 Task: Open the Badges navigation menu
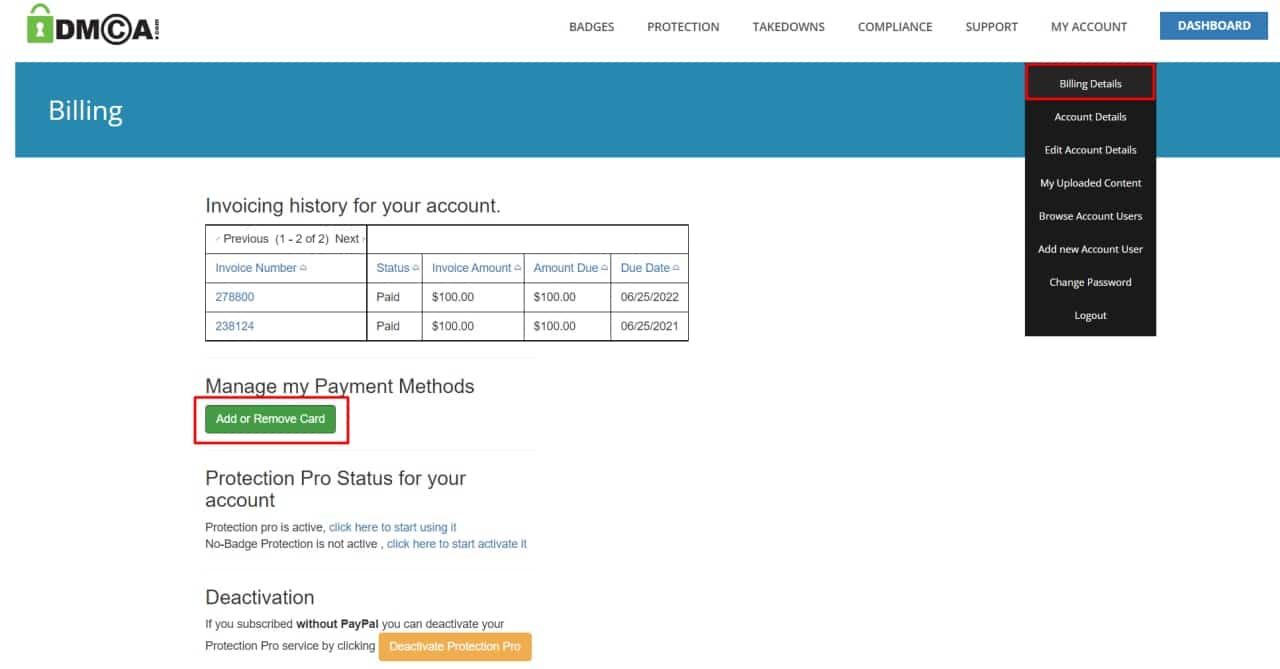[x=591, y=27]
